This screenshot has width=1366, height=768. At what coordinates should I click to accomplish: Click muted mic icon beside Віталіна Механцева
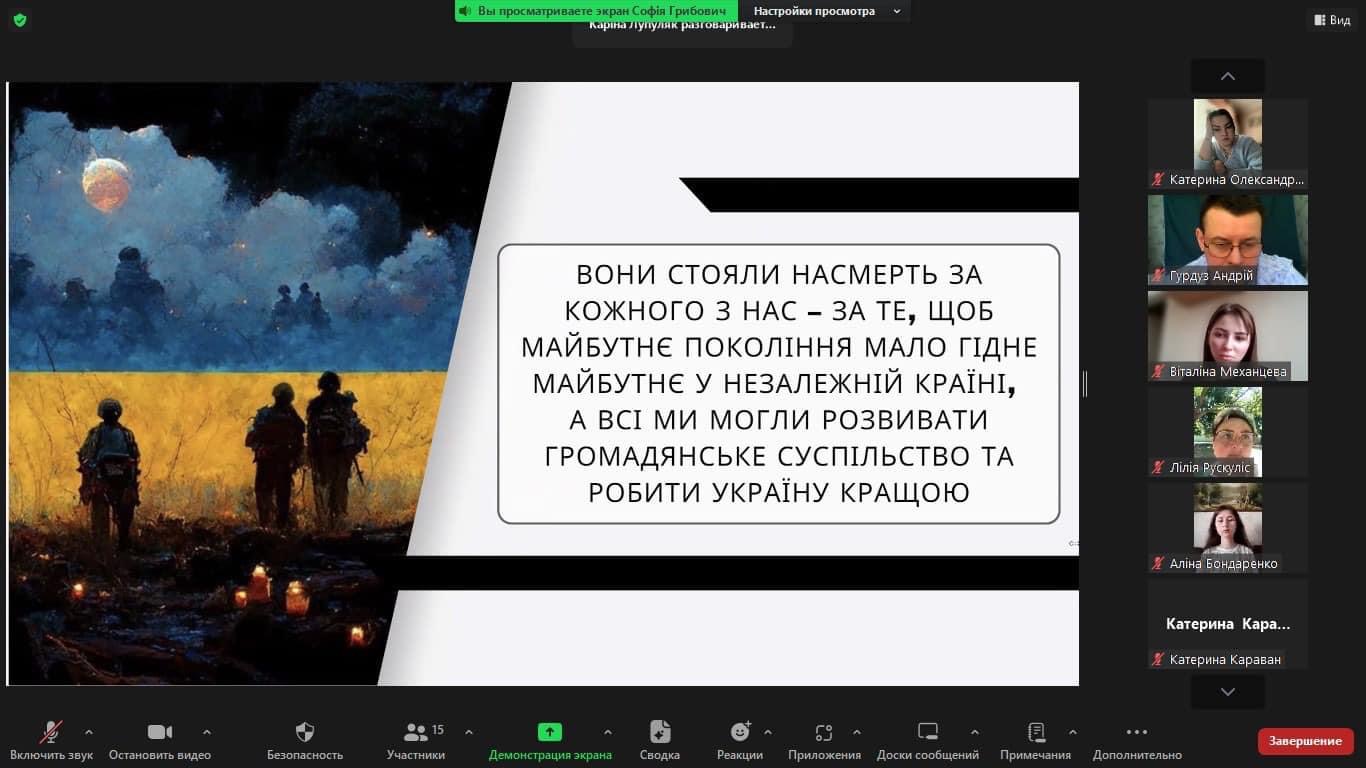1158,372
